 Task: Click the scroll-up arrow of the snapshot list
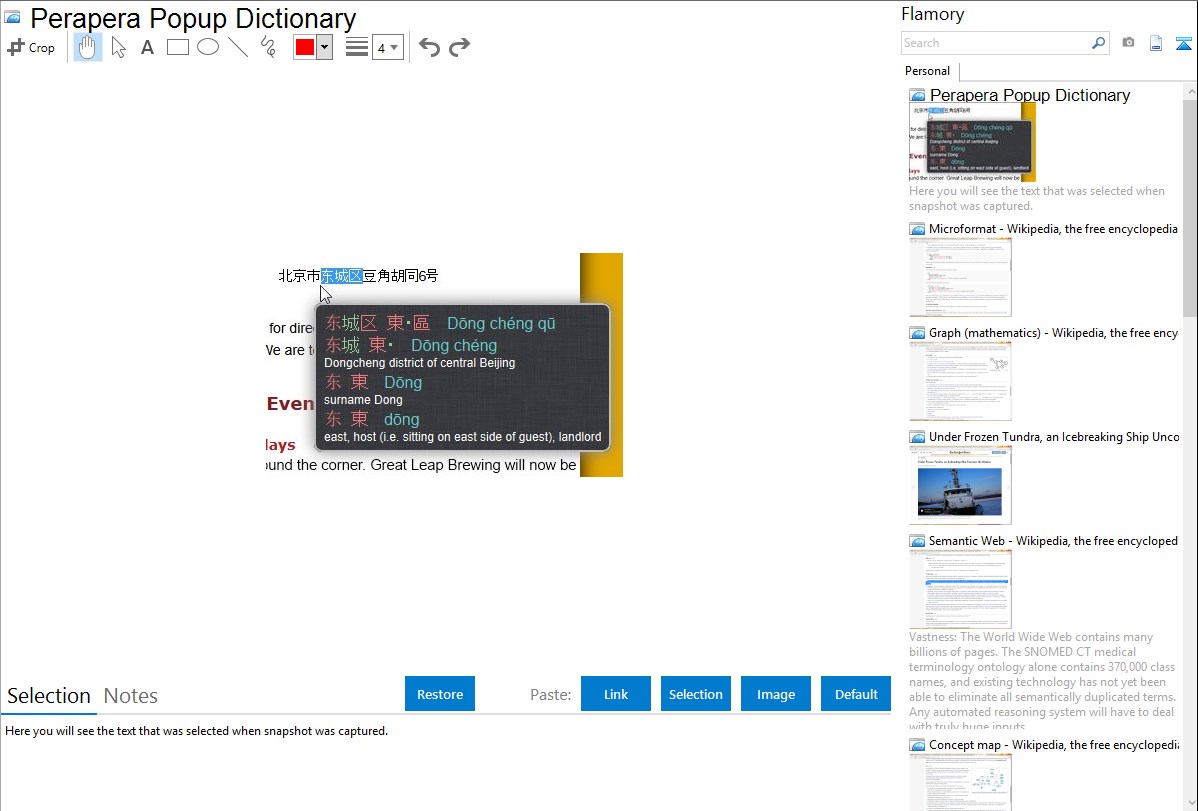coord(1191,91)
